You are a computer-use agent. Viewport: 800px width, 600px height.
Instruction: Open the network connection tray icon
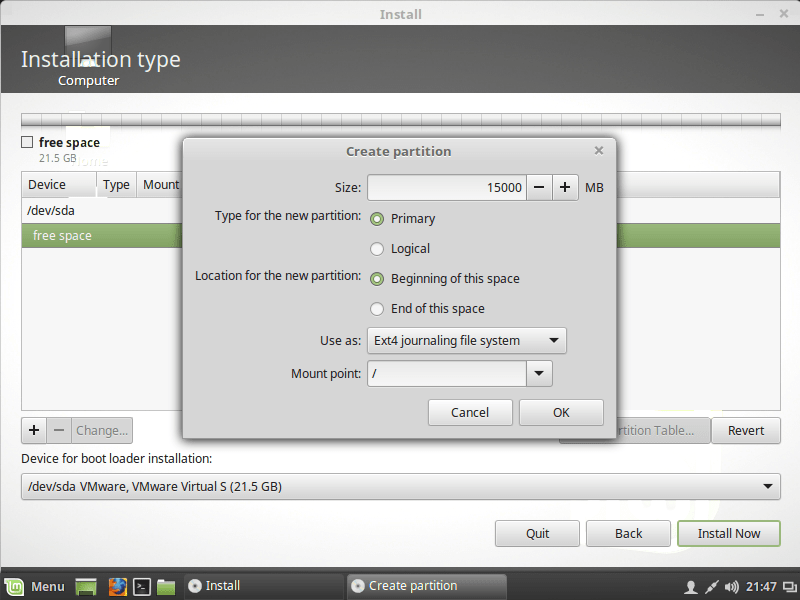pyautogui.click(x=711, y=587)
